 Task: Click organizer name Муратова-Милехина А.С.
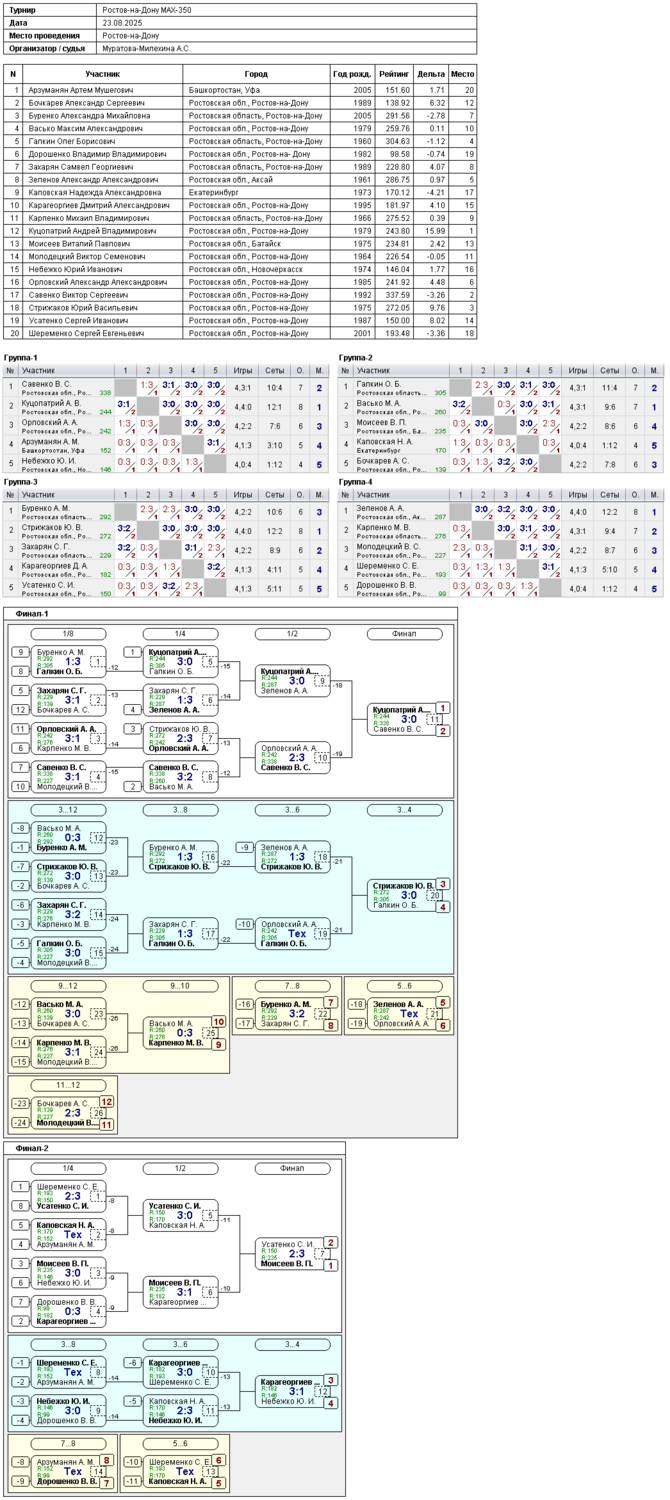tap(146, 48)
